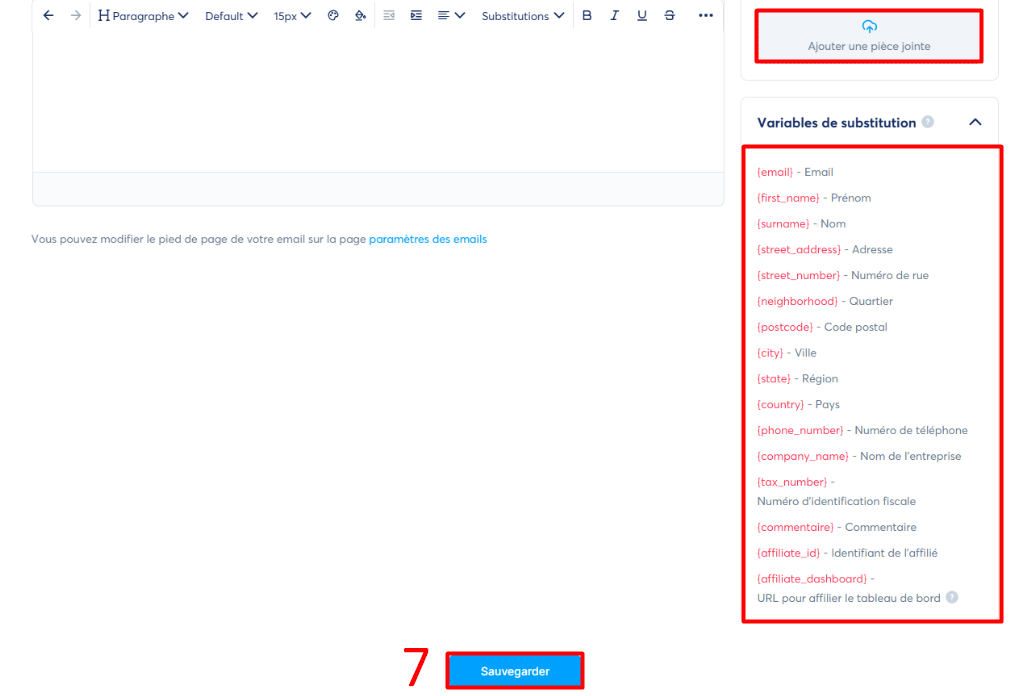1030x696 pixels.
Task: Select the {commentaire} variable
Action: [x=795, y=527]
